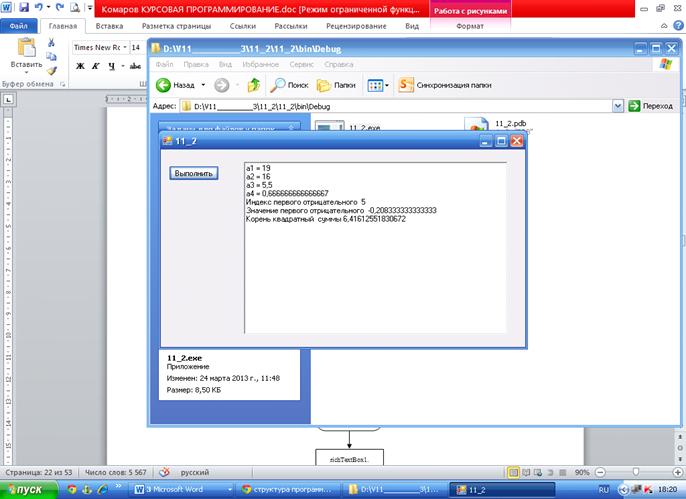Open Поиск search in Explorer toolbar
Viewport: 686px width, 499px height.
(x=279, y=86)
